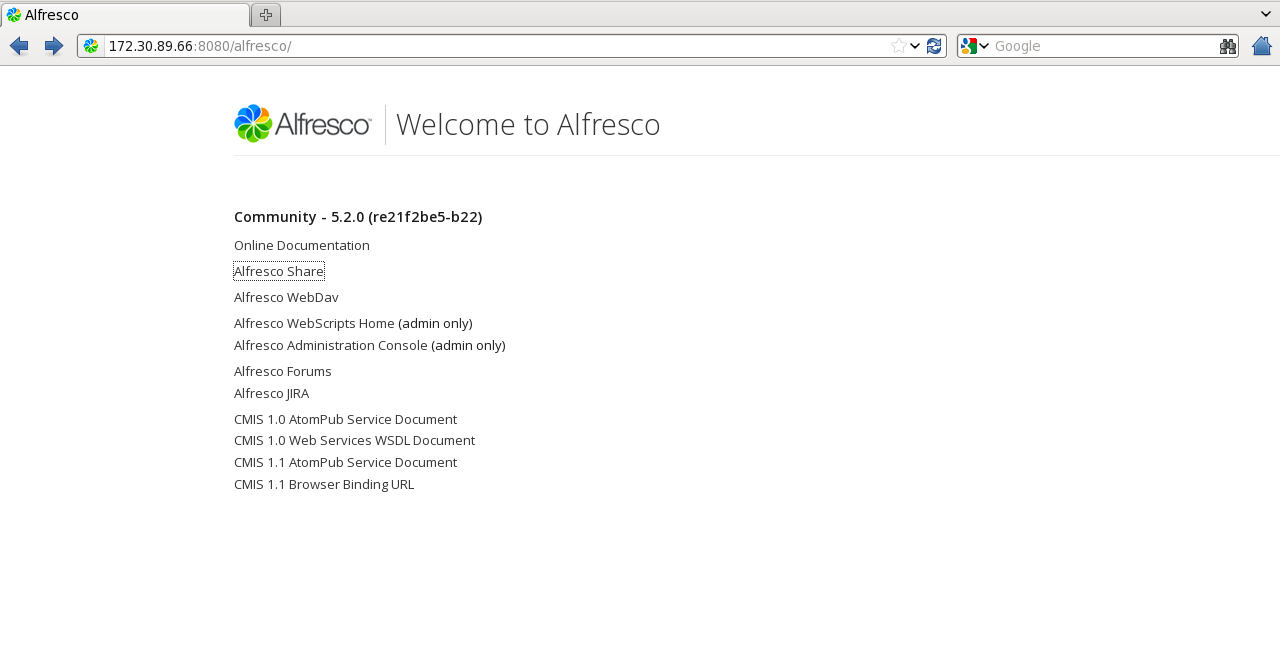Open Alfresco Administration Console link
The image size is (1280, 664).
pyautogui.click(x=331, y=345)
